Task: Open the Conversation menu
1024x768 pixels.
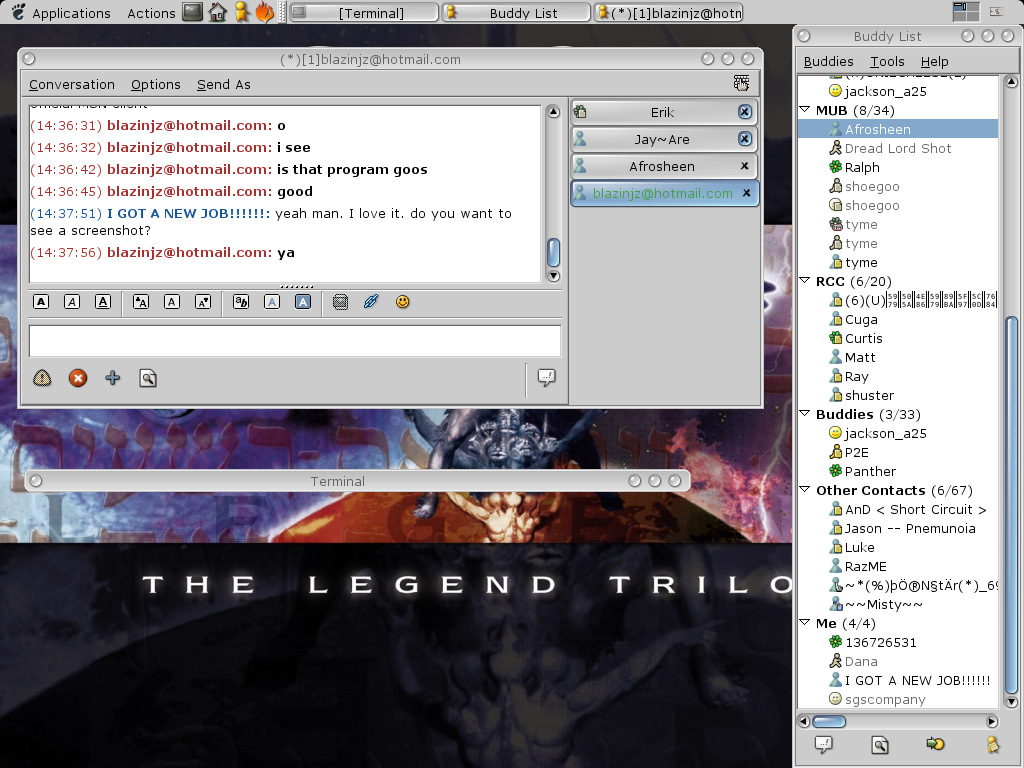Action: coord(72,84)
